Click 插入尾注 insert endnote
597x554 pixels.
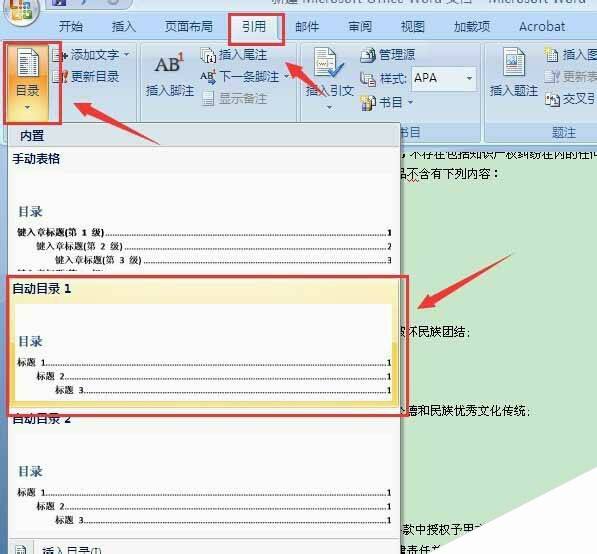[234, 55]
